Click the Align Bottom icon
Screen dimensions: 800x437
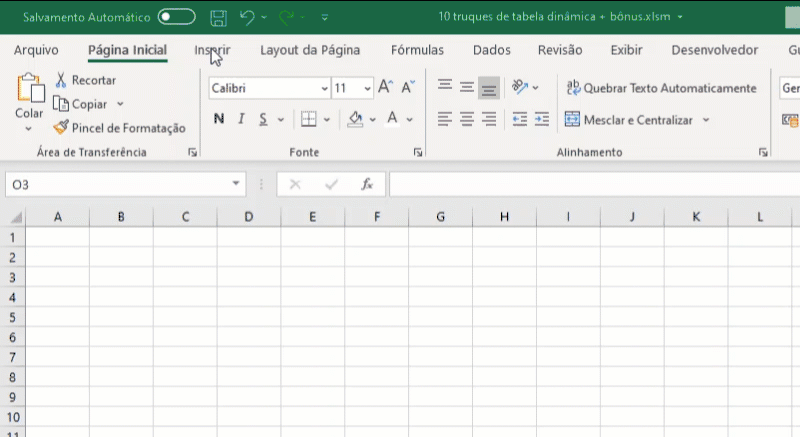489,88
